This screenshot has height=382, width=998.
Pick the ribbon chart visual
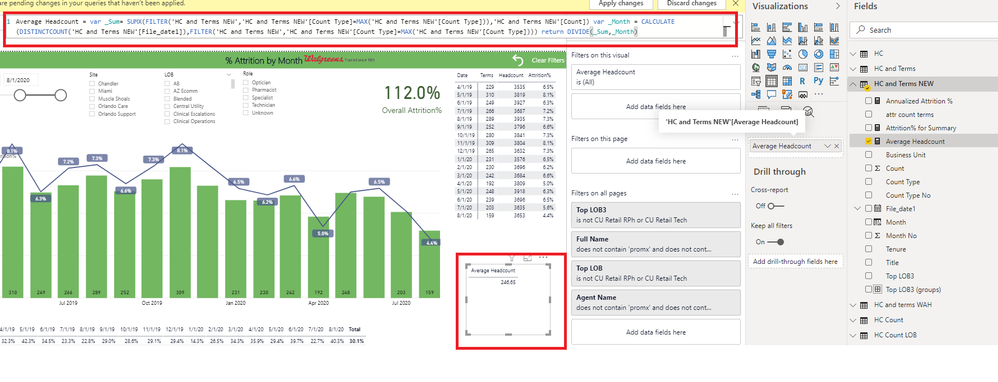pos(834,41)
